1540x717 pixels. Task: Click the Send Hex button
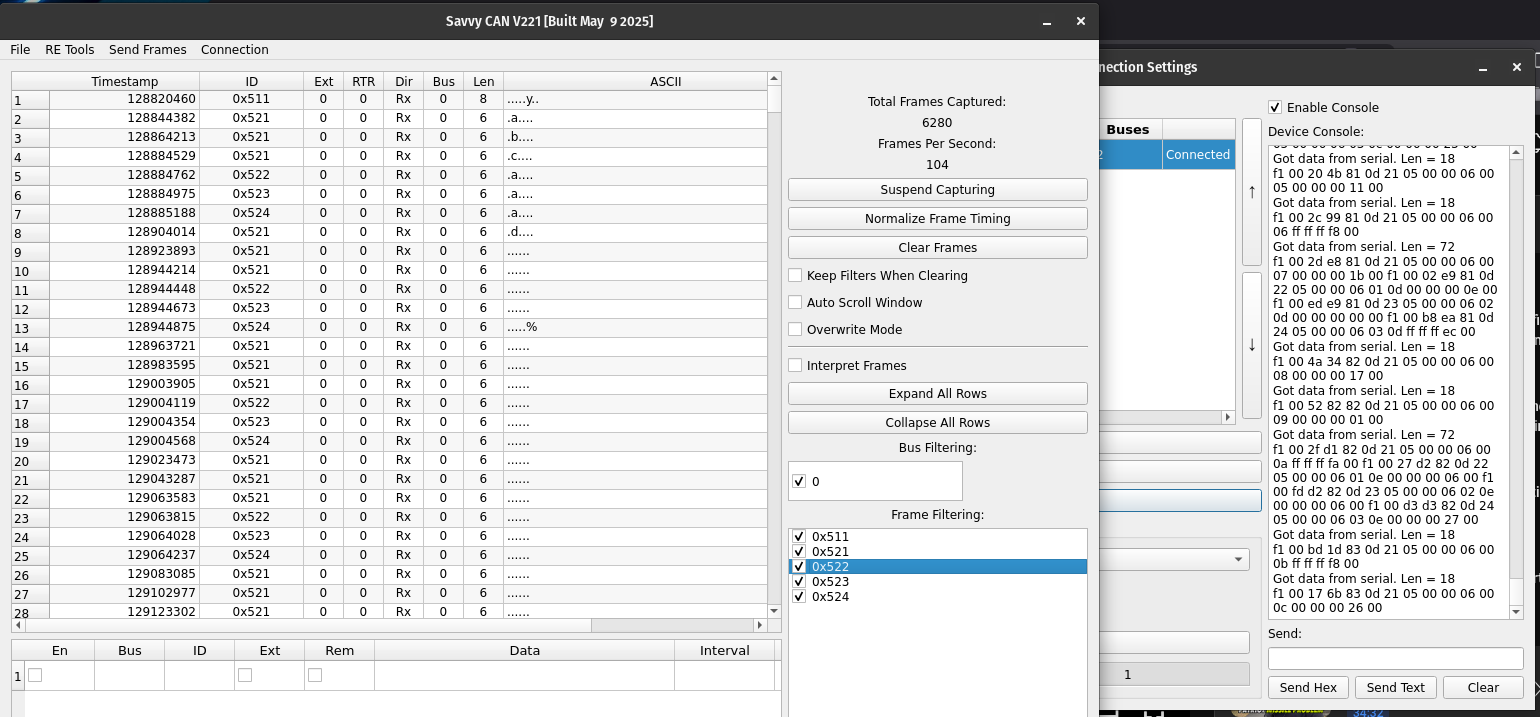point(1308,687)
